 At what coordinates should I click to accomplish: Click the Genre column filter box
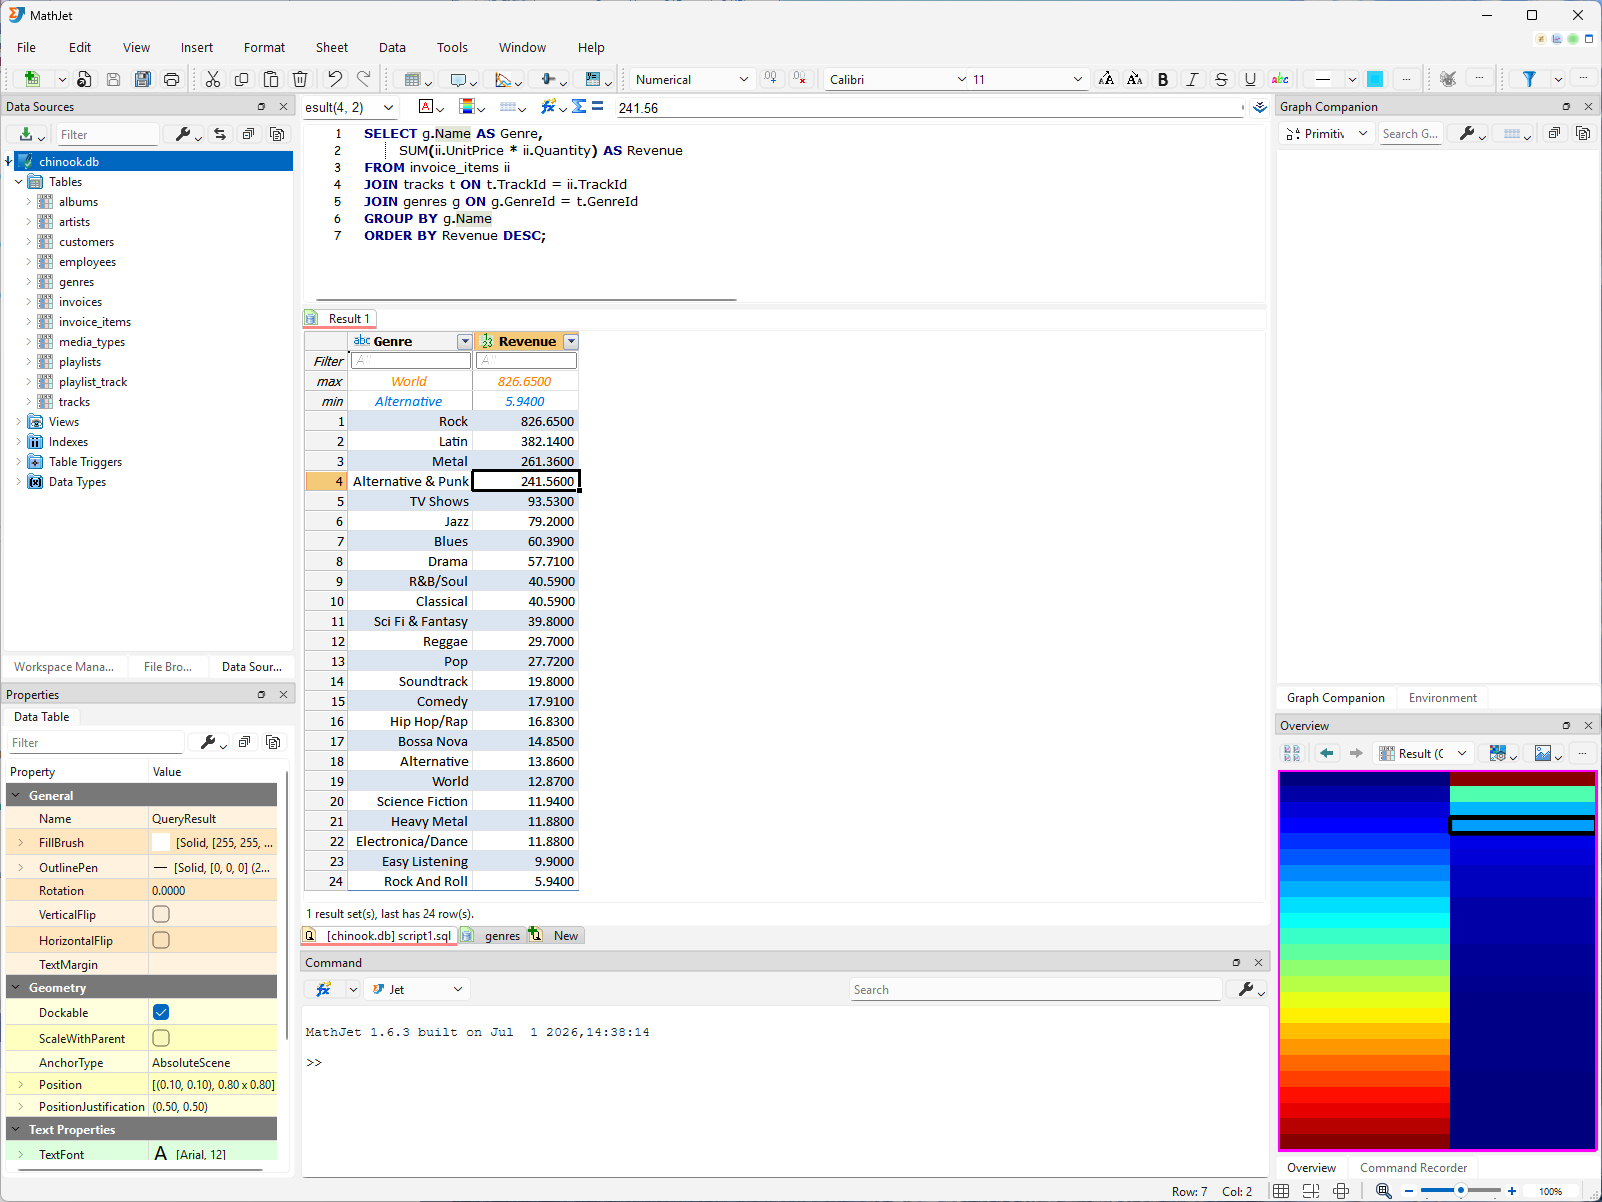[x=411, y=361]
